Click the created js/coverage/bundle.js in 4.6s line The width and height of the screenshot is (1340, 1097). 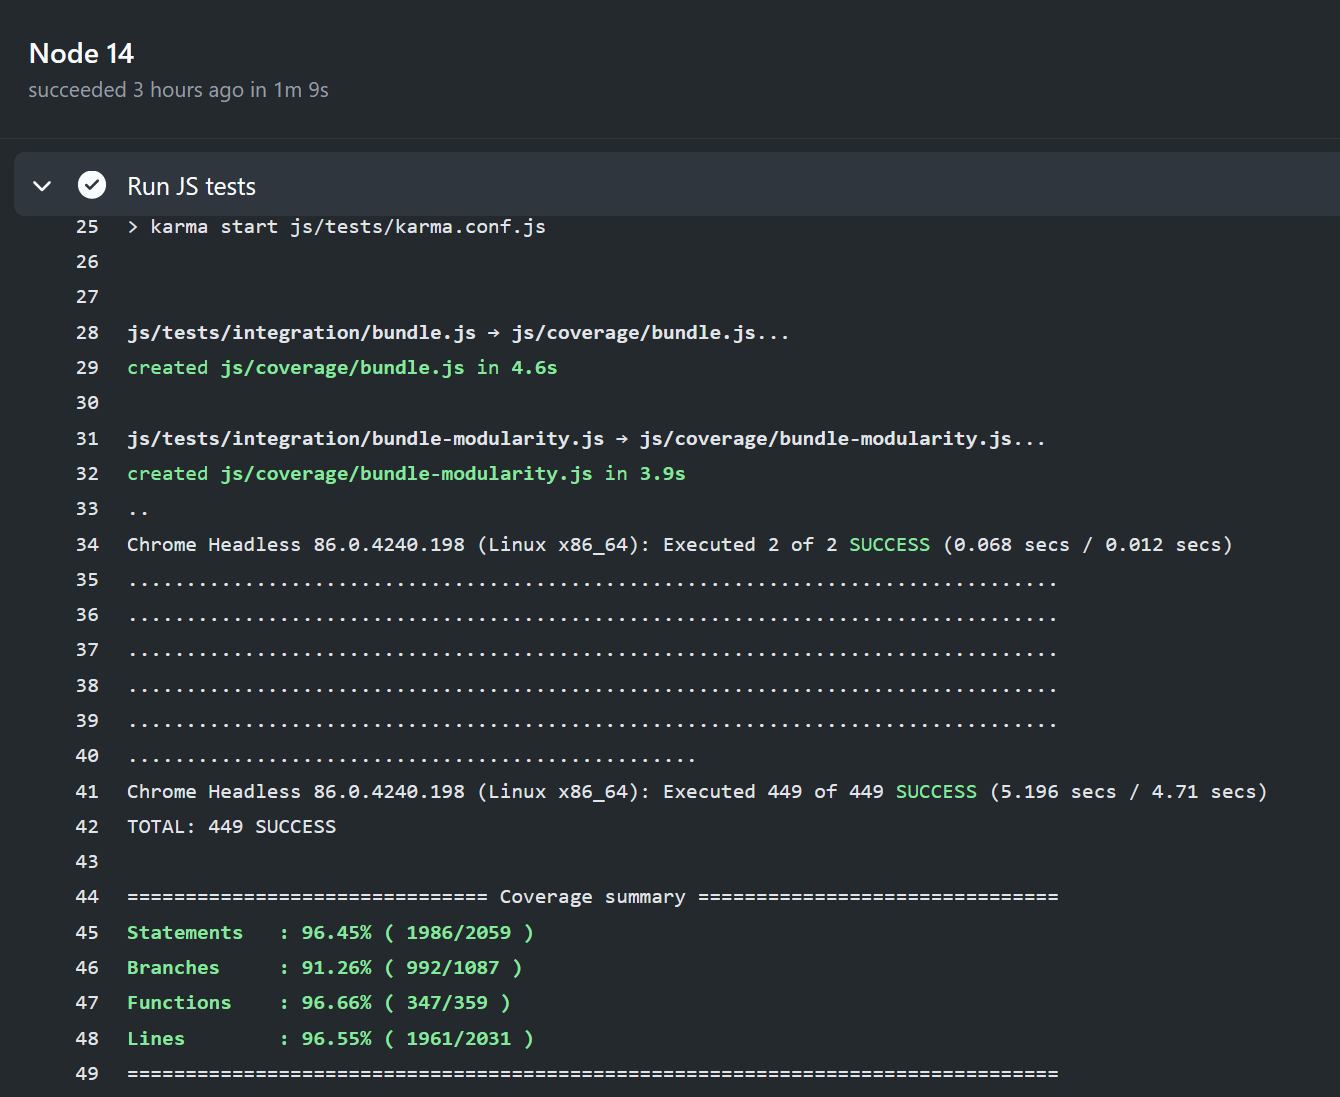click(x=342, y=368)
